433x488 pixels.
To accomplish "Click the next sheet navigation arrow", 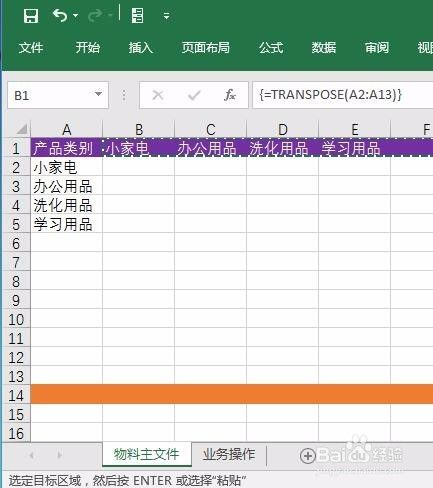I will (x=60, y=455).
